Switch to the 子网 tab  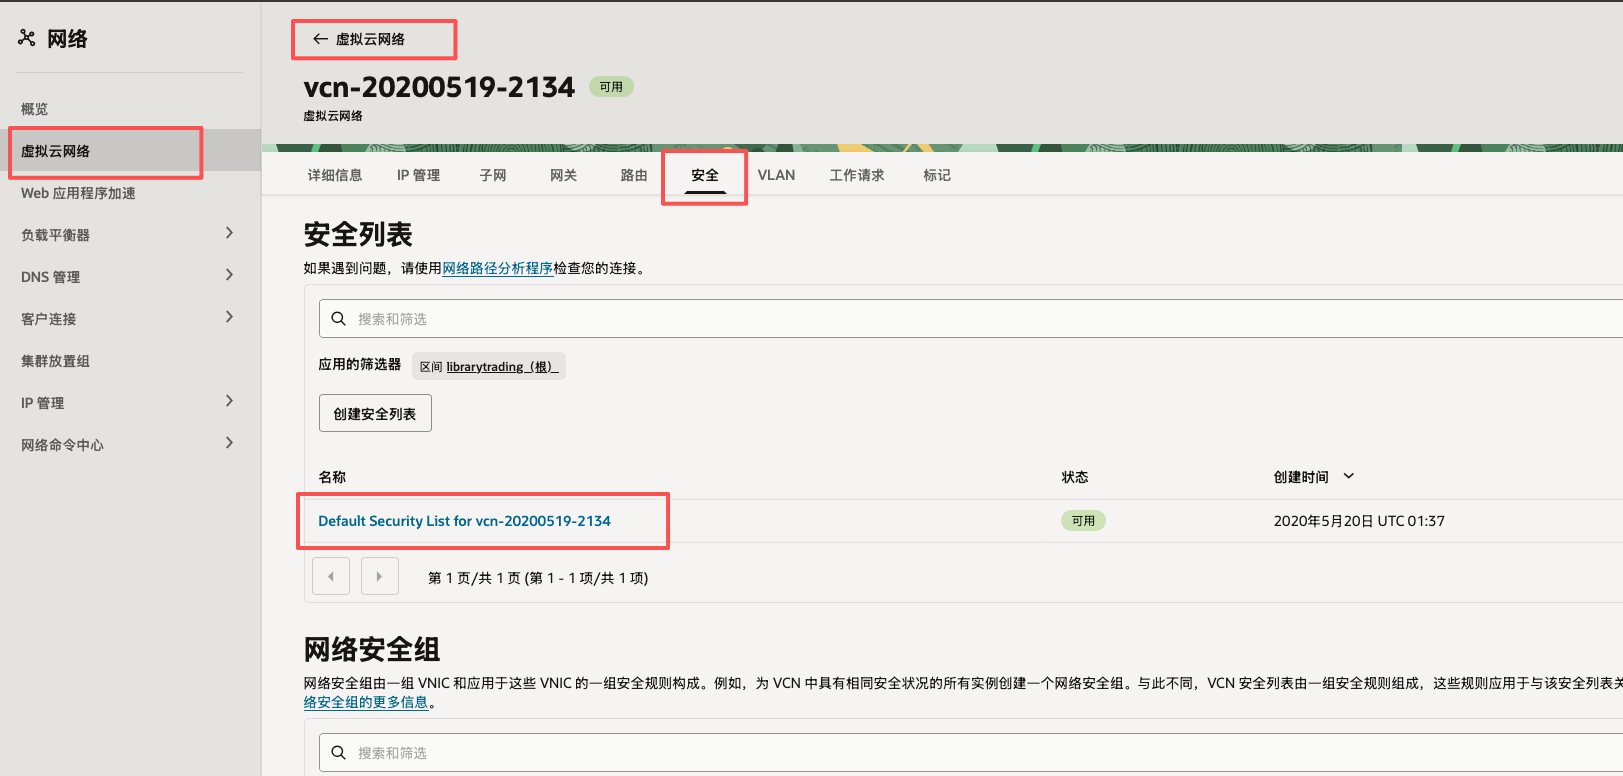[x=493, y=175]
